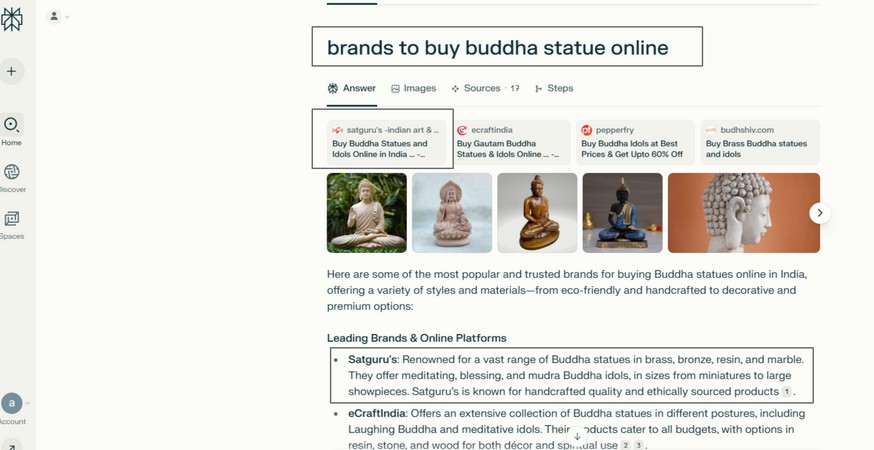The image size is (874, 450).
Task: Open the Satguru's source card
Action: coord(386,142)
